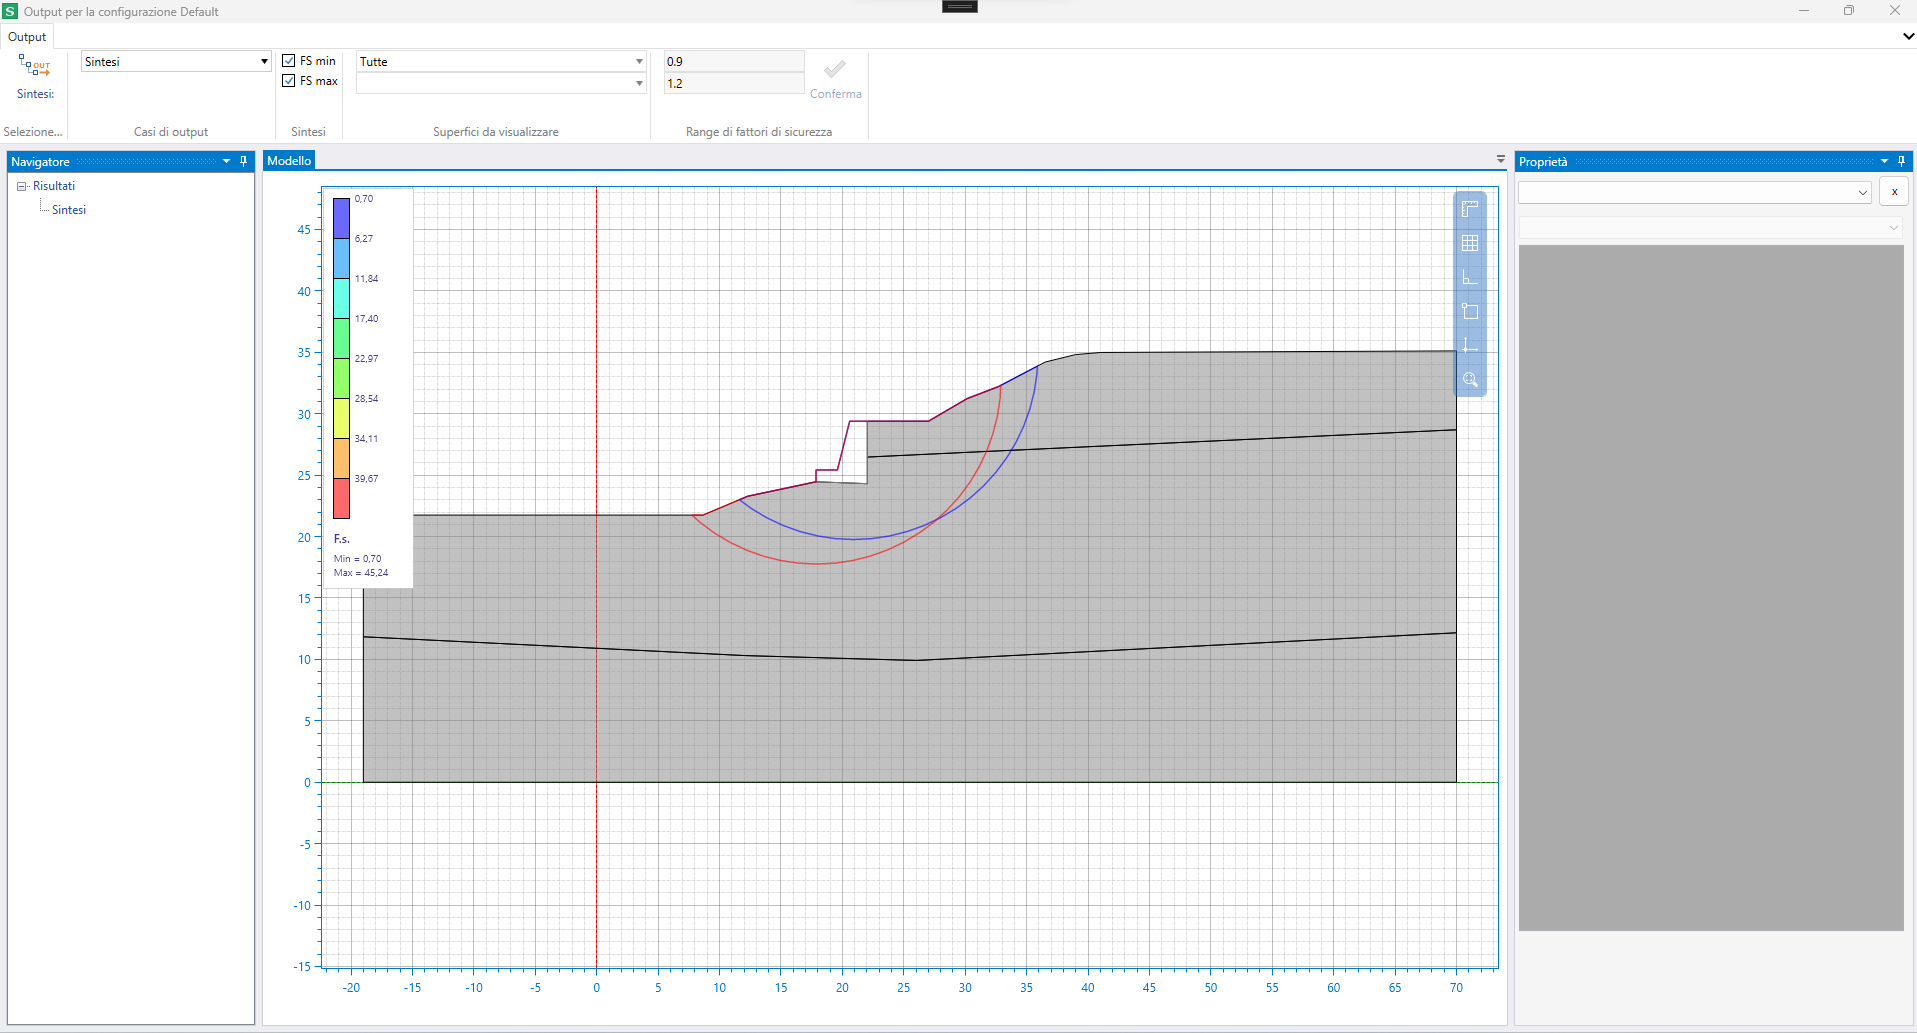The image size is (1917, 1033).
Task: Click the blue 0,70 legend color swatch
Action: [x=341, y=218]
